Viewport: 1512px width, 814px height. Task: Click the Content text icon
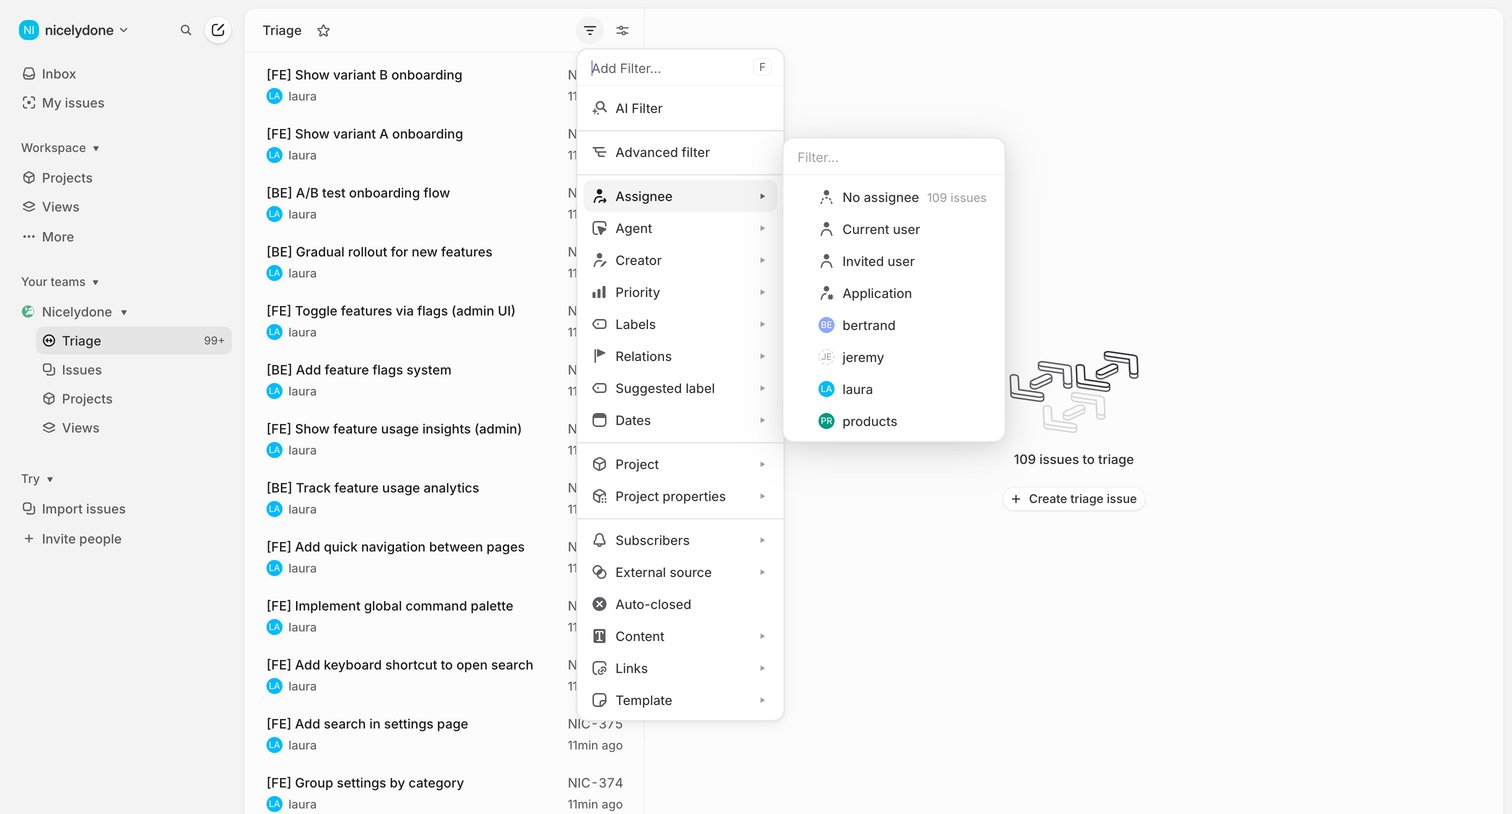click(600, 636)
